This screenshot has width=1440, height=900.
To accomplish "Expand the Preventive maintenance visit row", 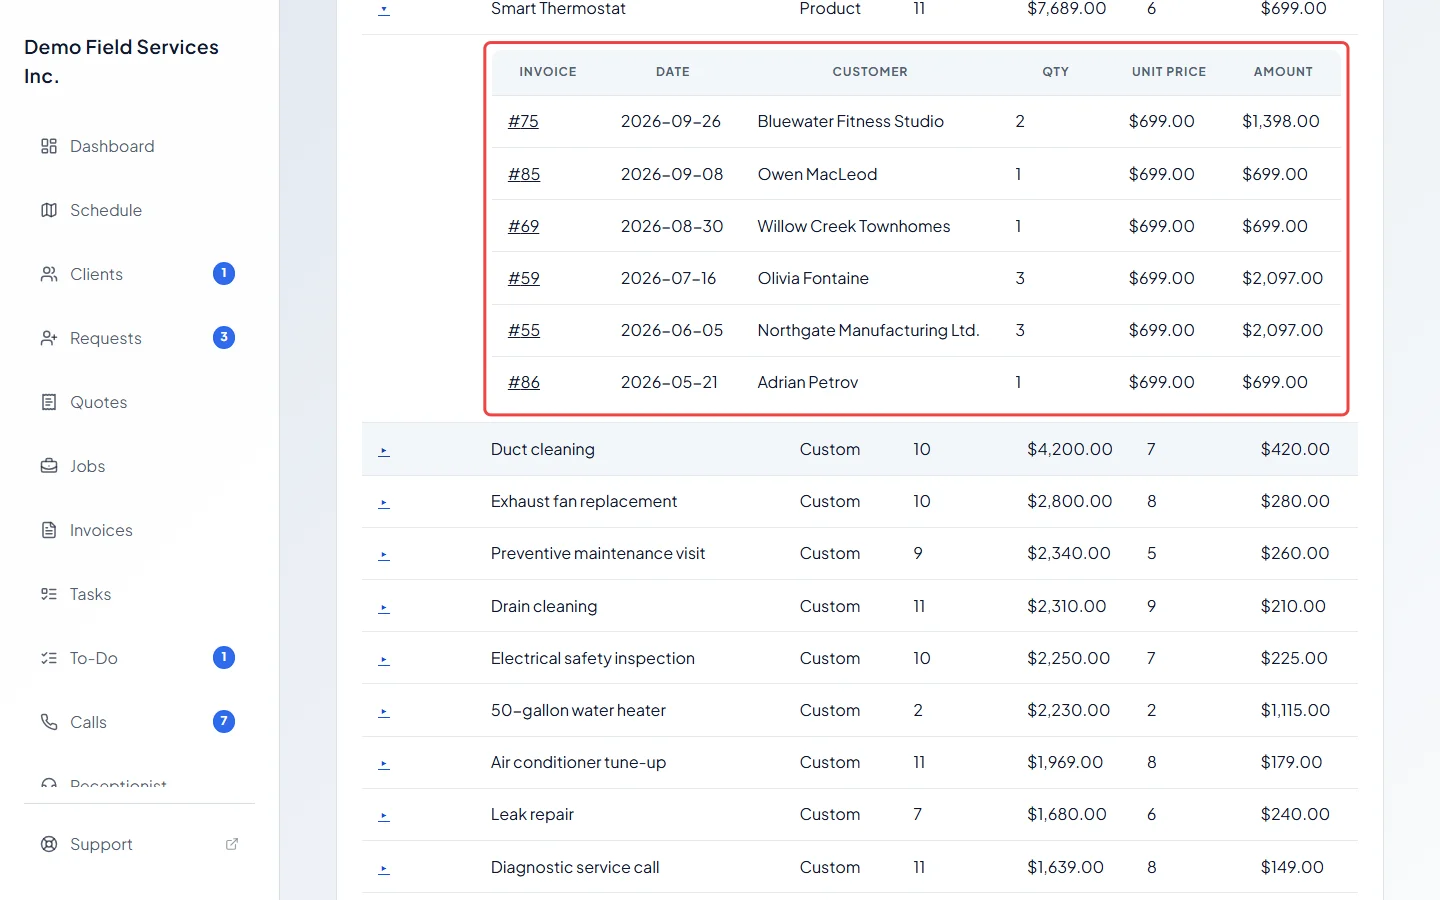I will pyautogui.click(x=384, y=555).
